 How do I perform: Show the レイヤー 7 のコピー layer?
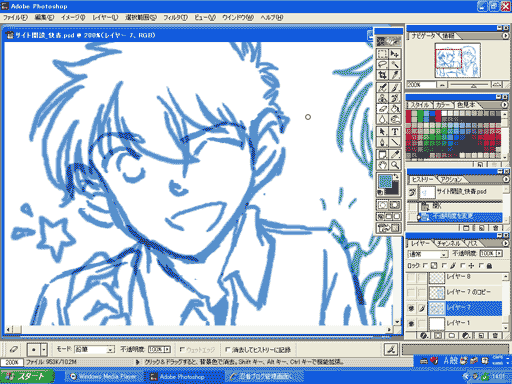click(411, 293)
